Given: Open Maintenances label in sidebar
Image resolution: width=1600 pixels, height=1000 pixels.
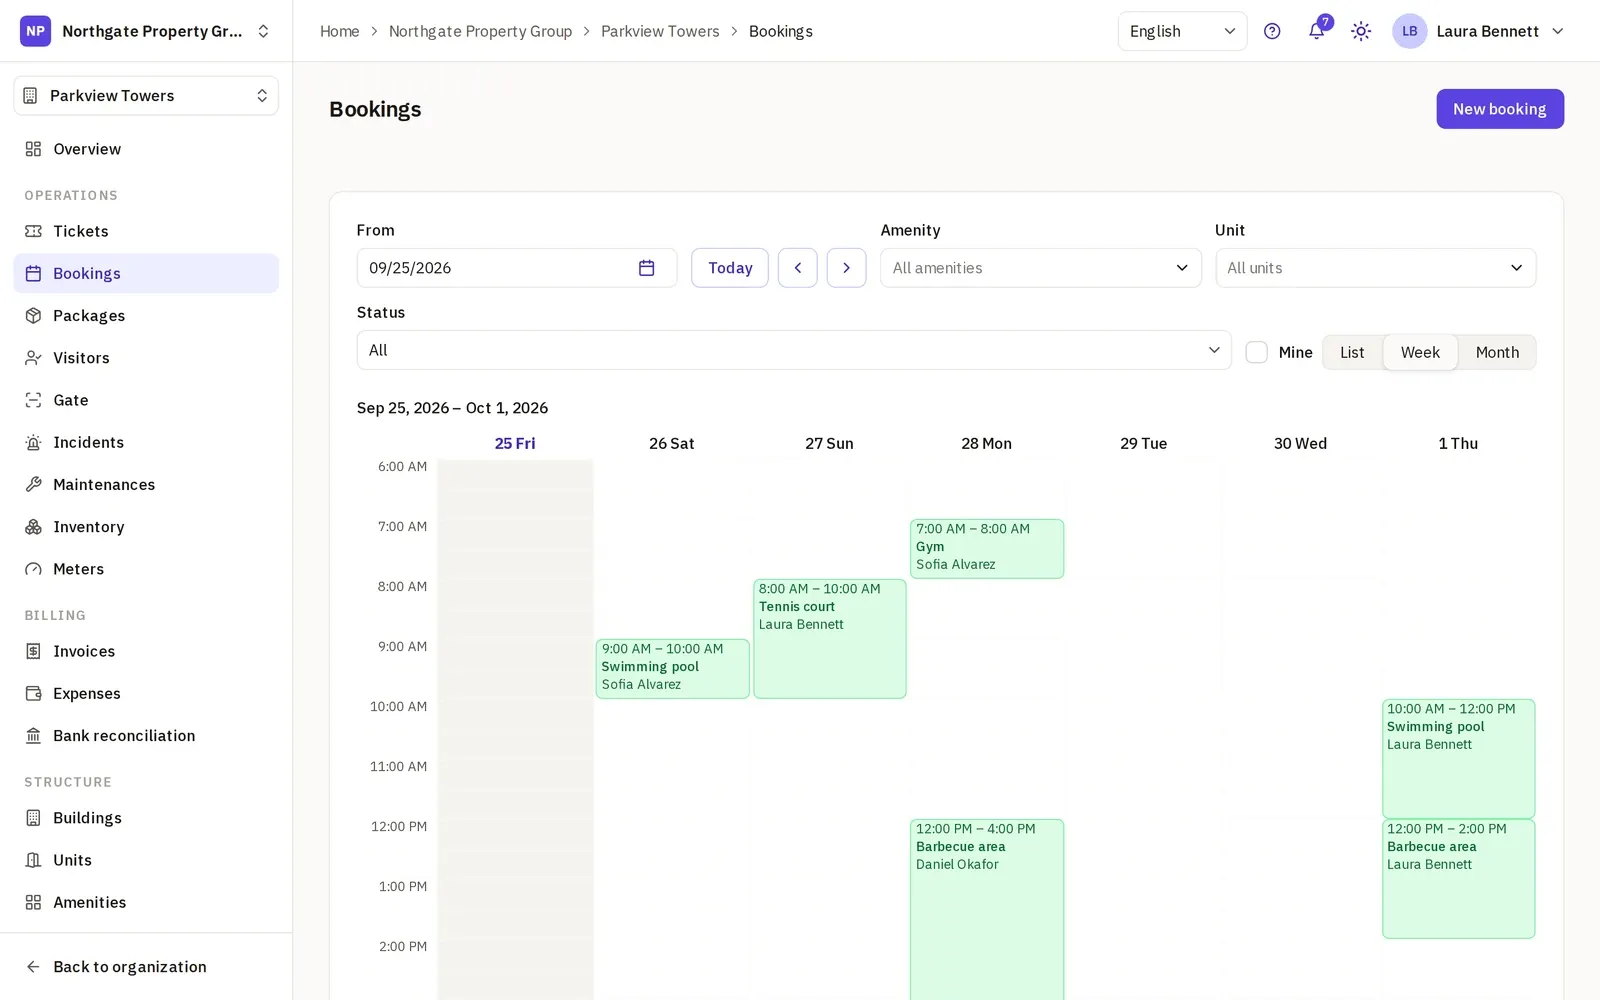Looking at the screenshot, I should point(104,485).
